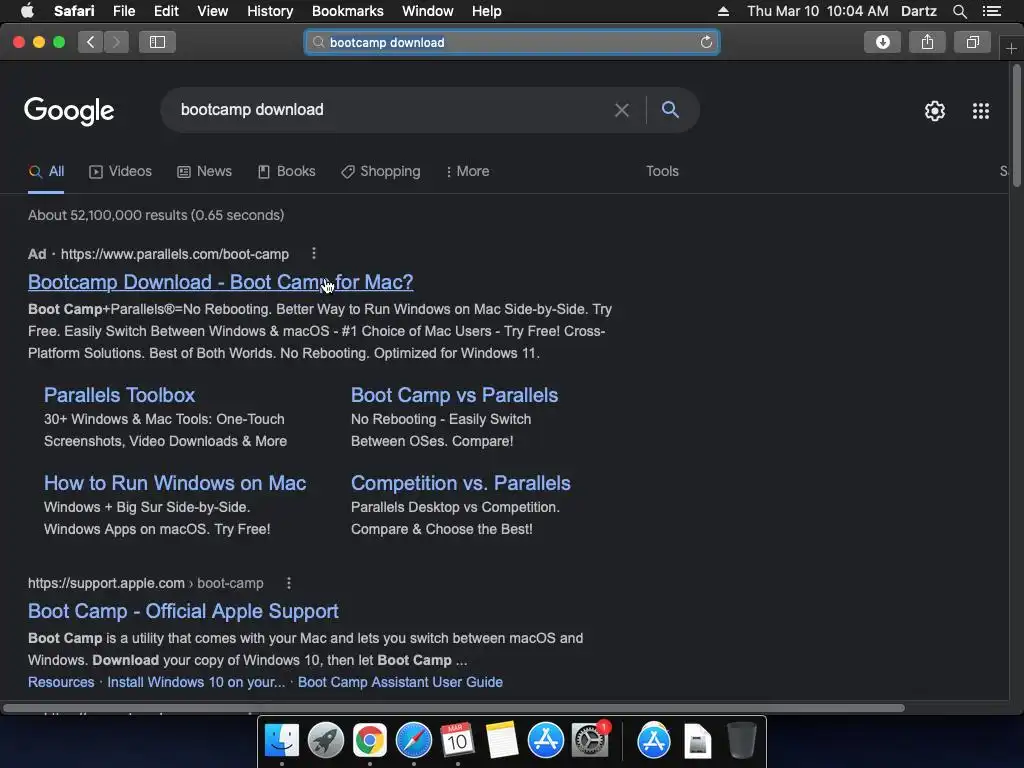This screenshot has width=1024, height=768.
Task: Open Competition vs. Parallels link
Action: click(461, 483)
